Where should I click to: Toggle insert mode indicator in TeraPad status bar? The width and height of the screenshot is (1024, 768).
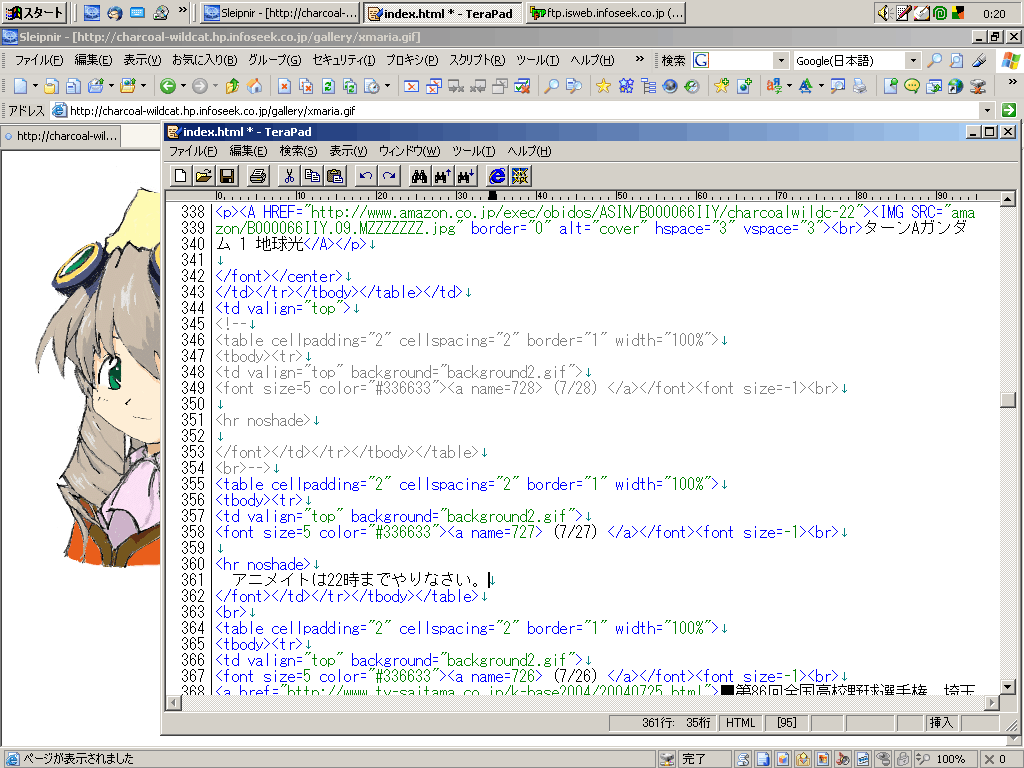click(941, 723)
